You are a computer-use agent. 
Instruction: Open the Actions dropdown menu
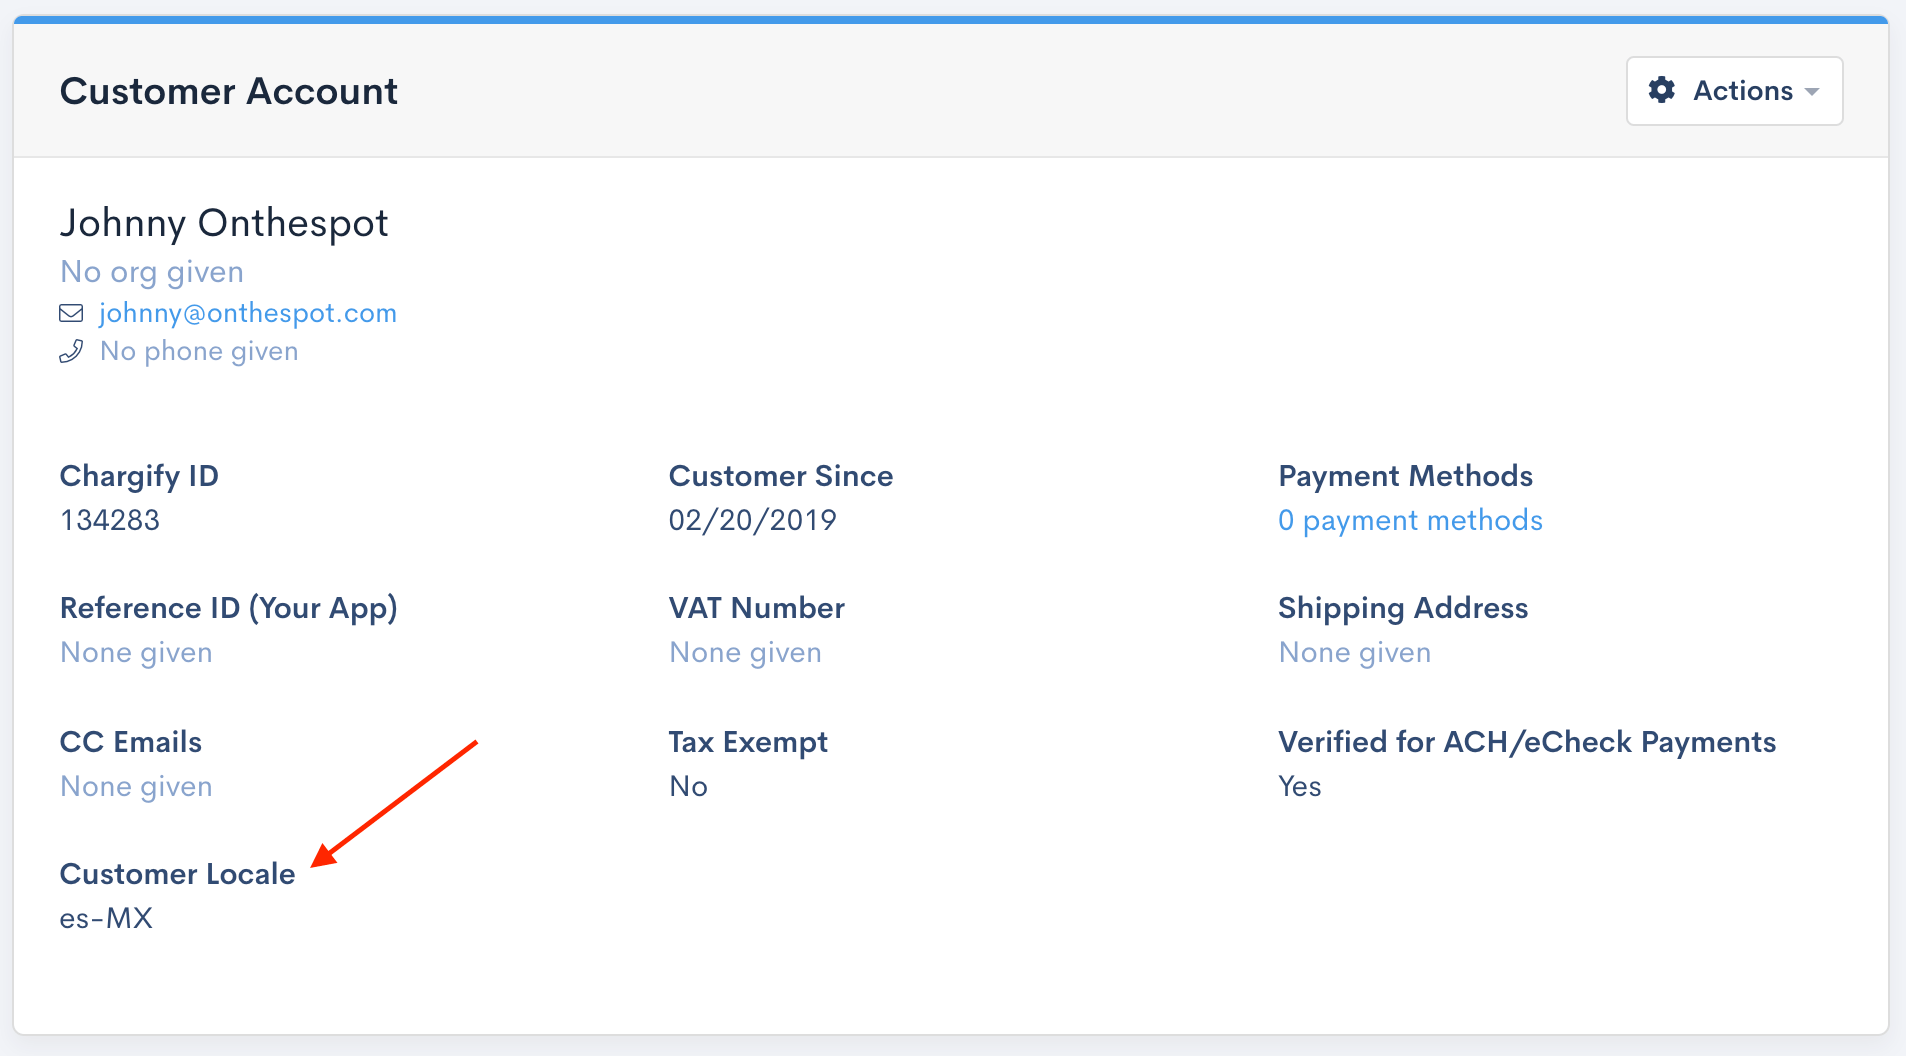click(1734, 91)
